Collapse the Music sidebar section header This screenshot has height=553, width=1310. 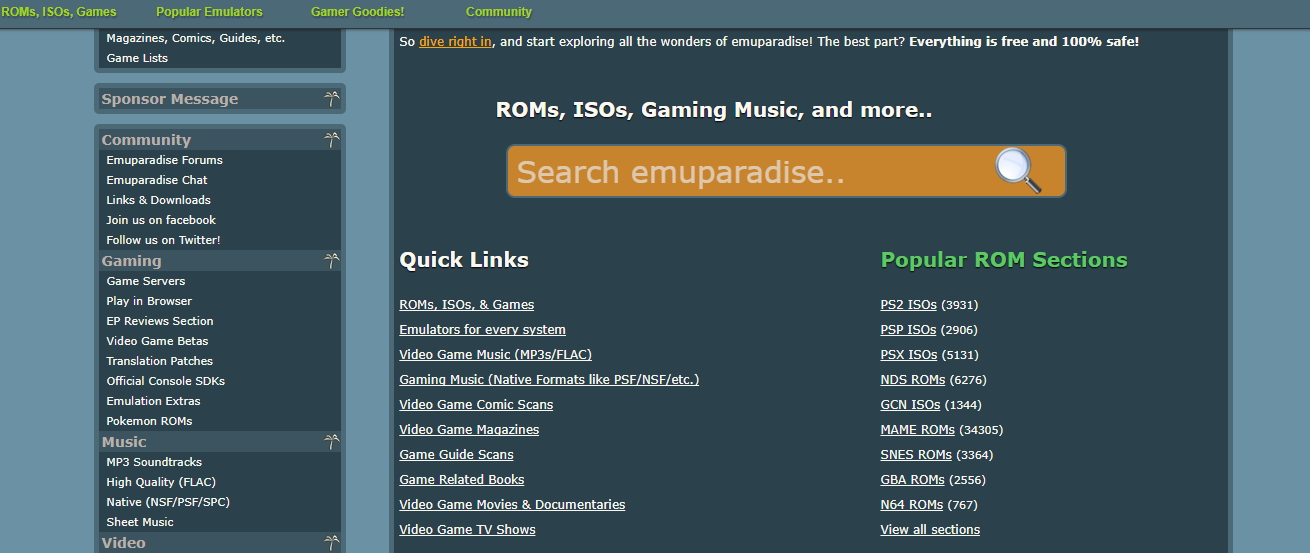point(219,442)
